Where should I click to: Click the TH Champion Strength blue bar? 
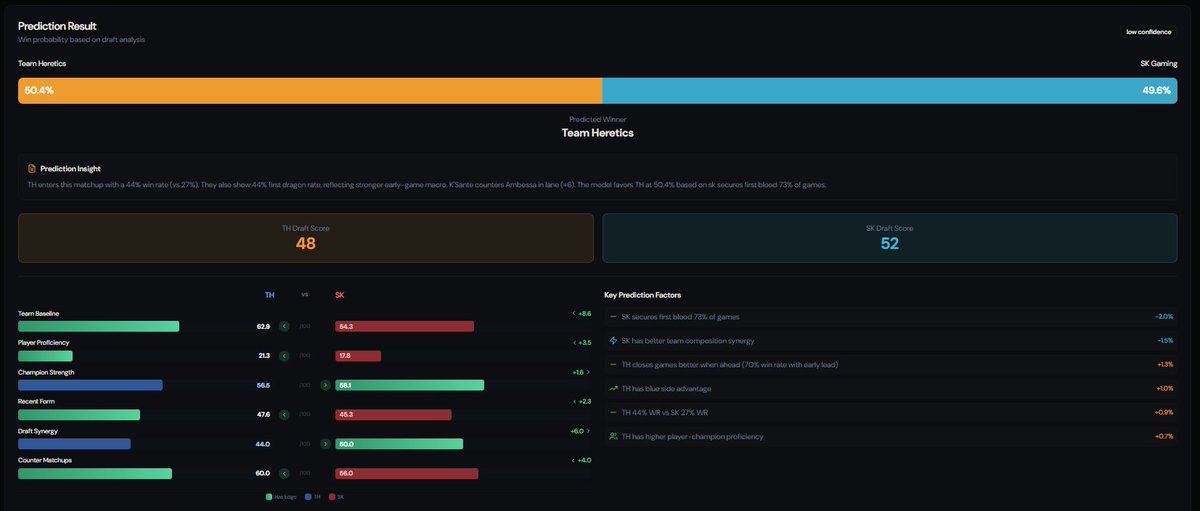click(x=90, y=385)
